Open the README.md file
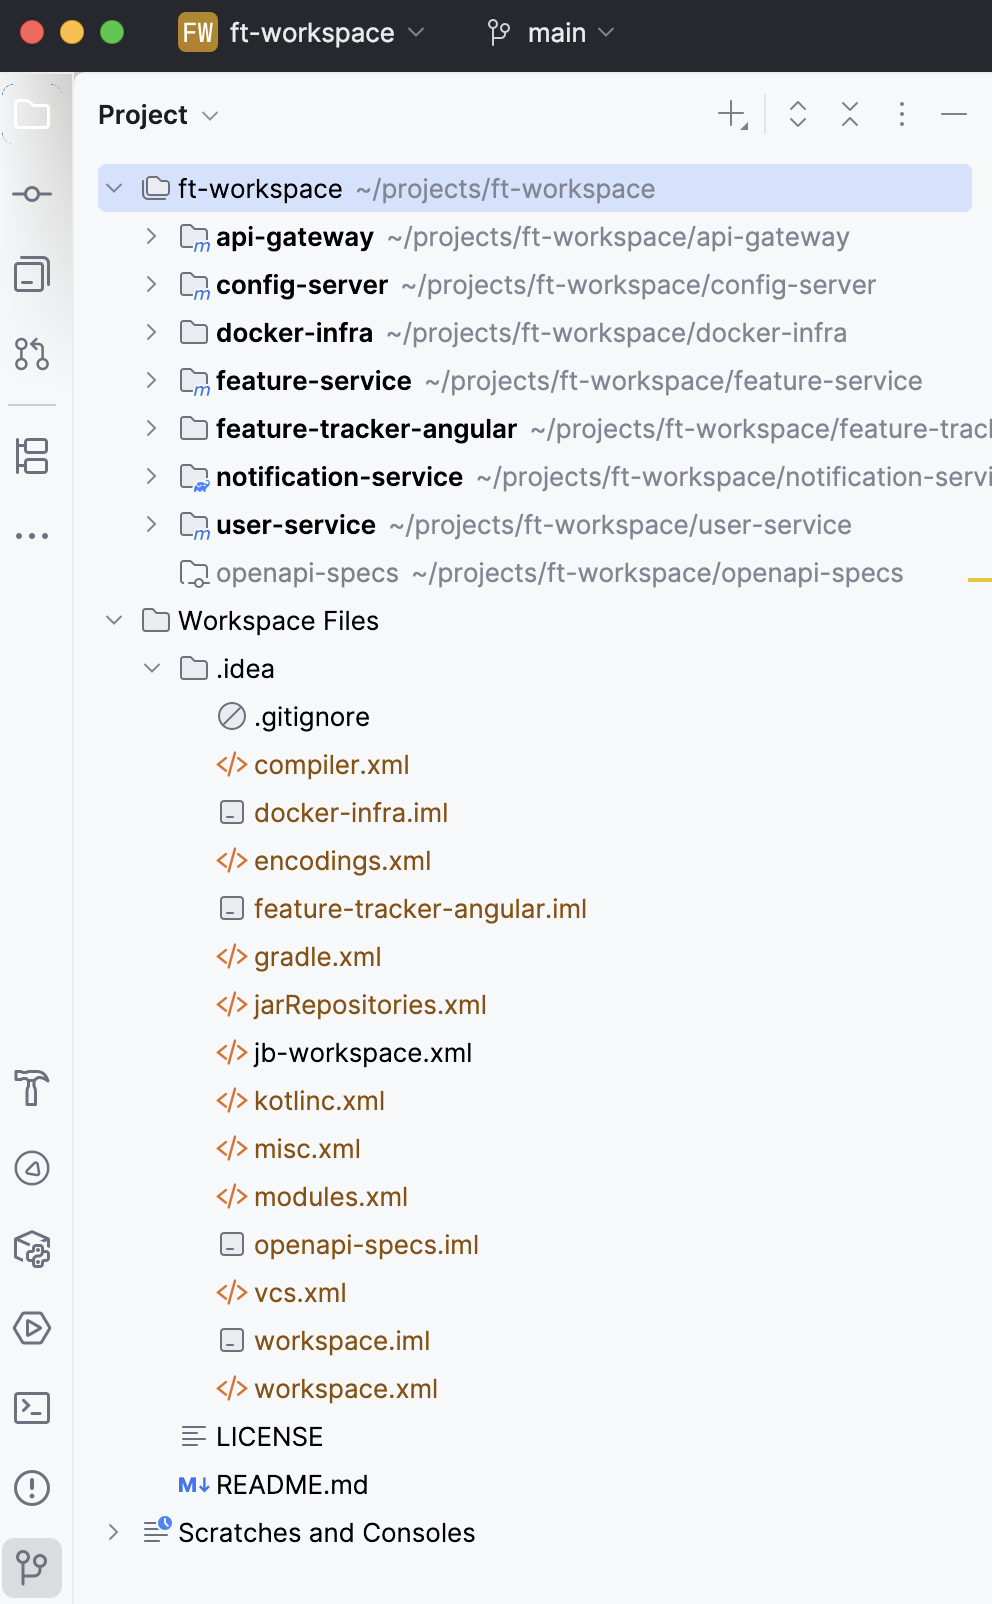This screenshot has height=1604, width=992. (x=292, y=1485)
